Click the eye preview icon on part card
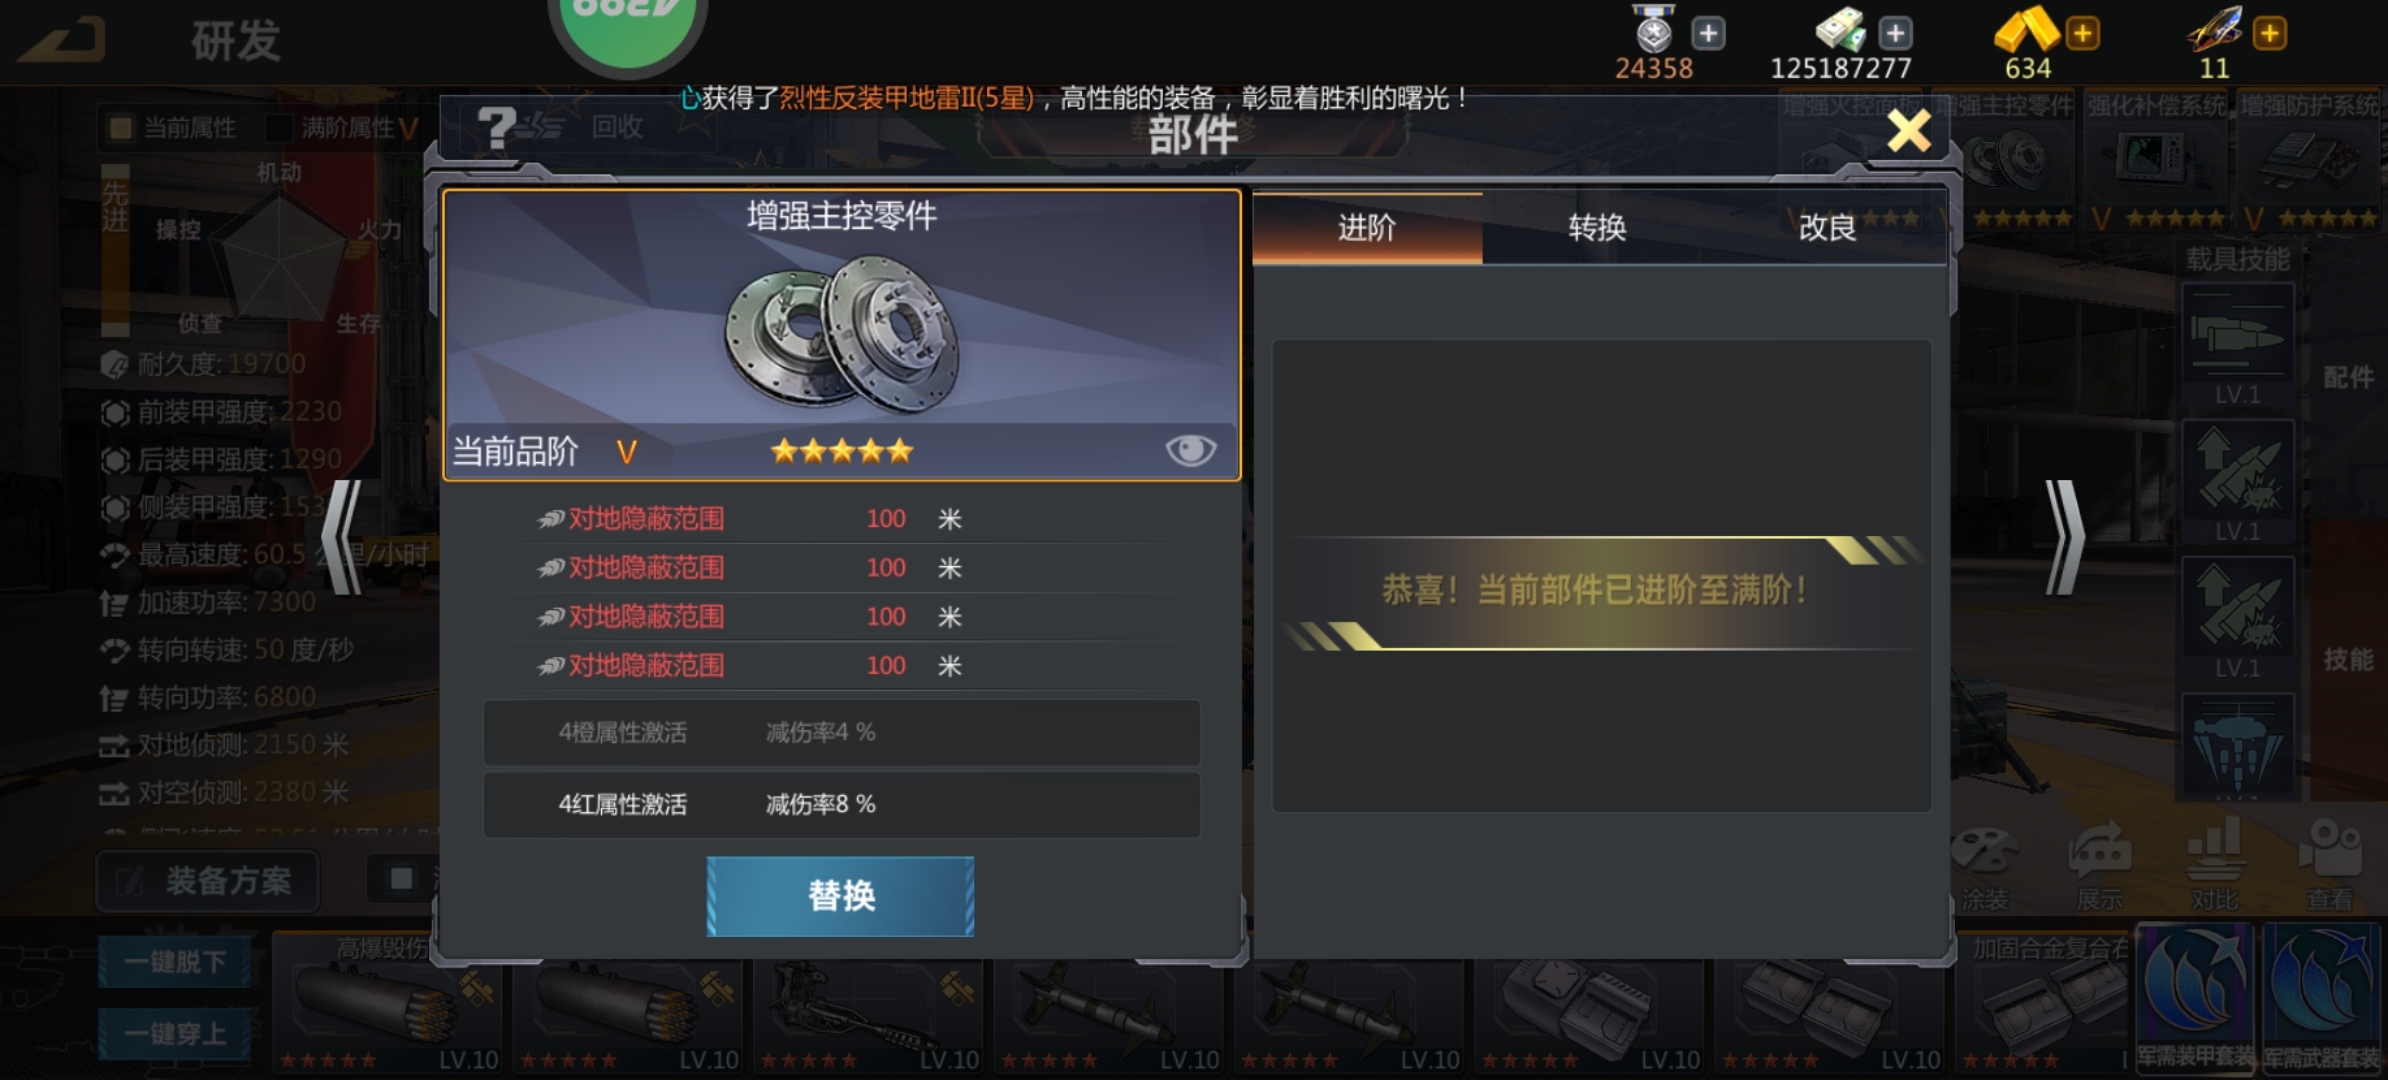Viewport: 2388px width, 1080px height. [x=1190, y=450]
